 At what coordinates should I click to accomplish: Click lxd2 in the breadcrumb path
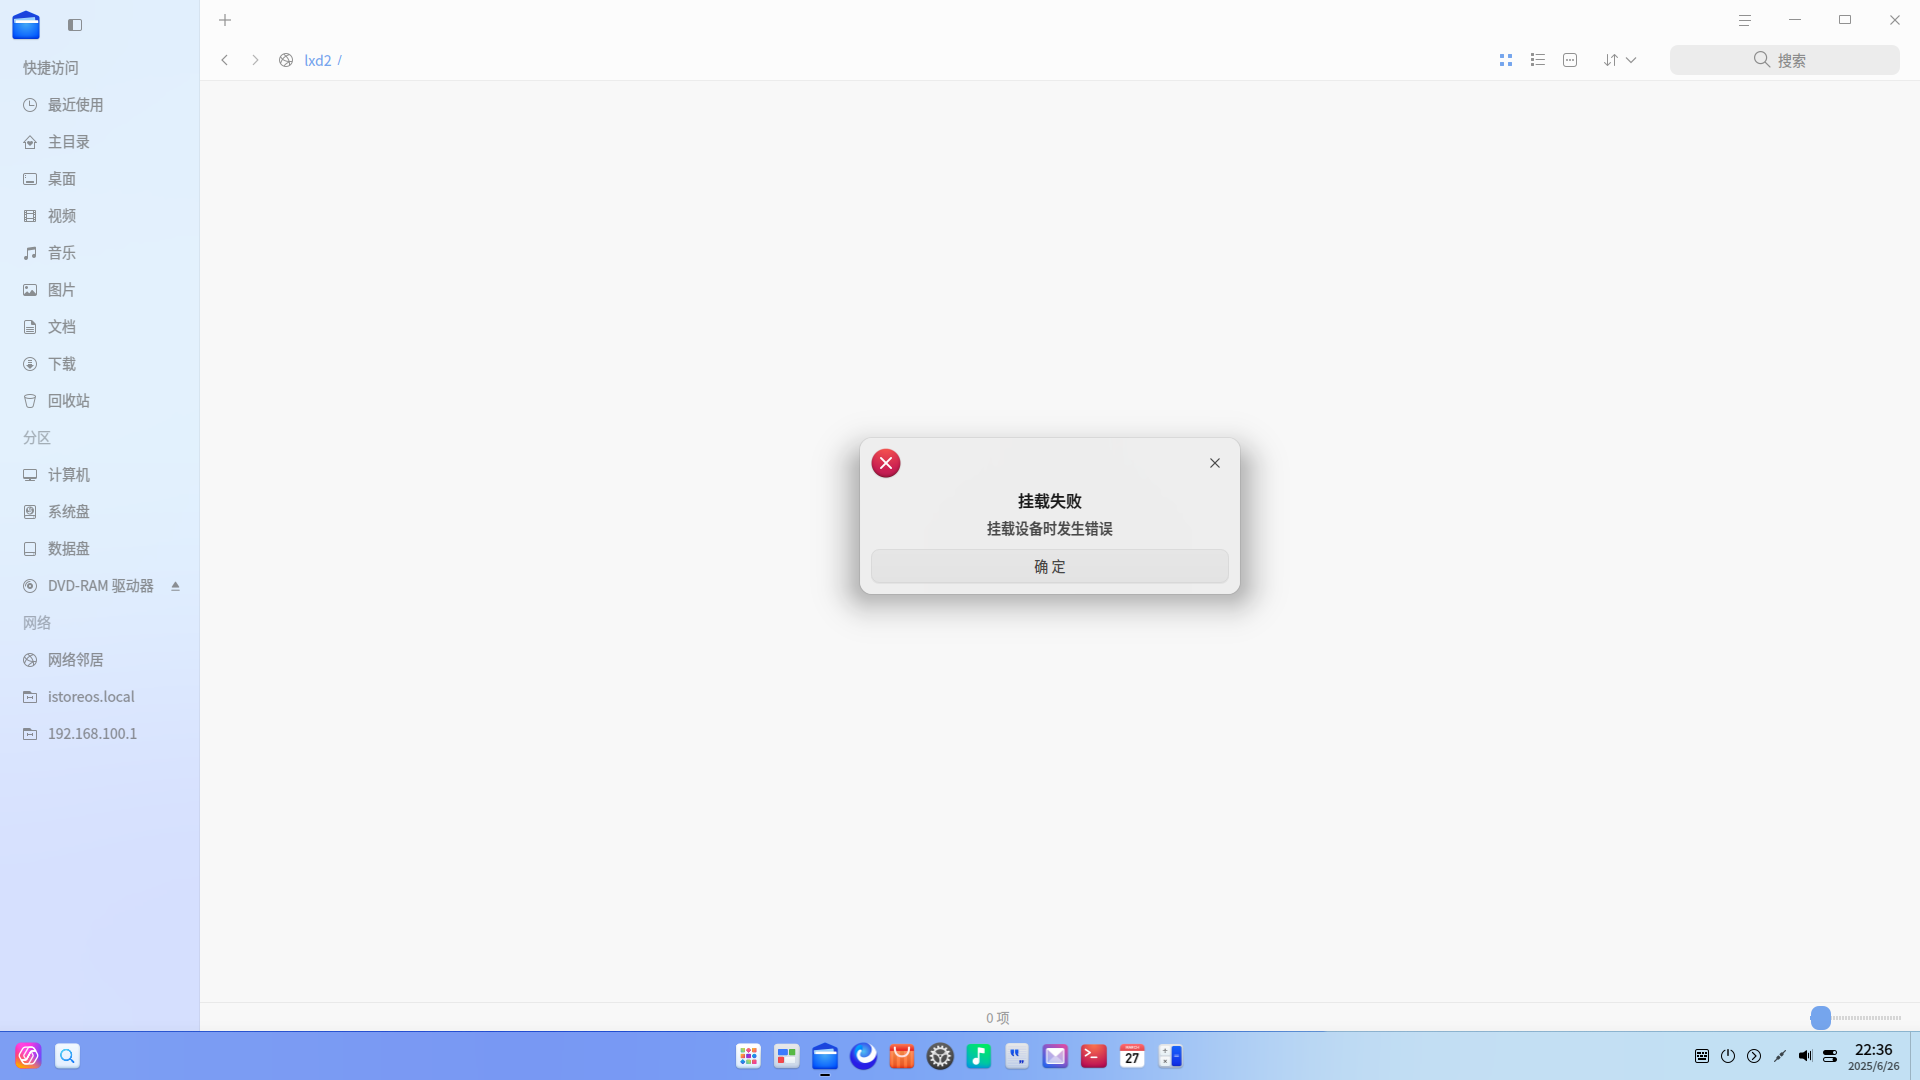pyautogui.click(x=318, y=60)
